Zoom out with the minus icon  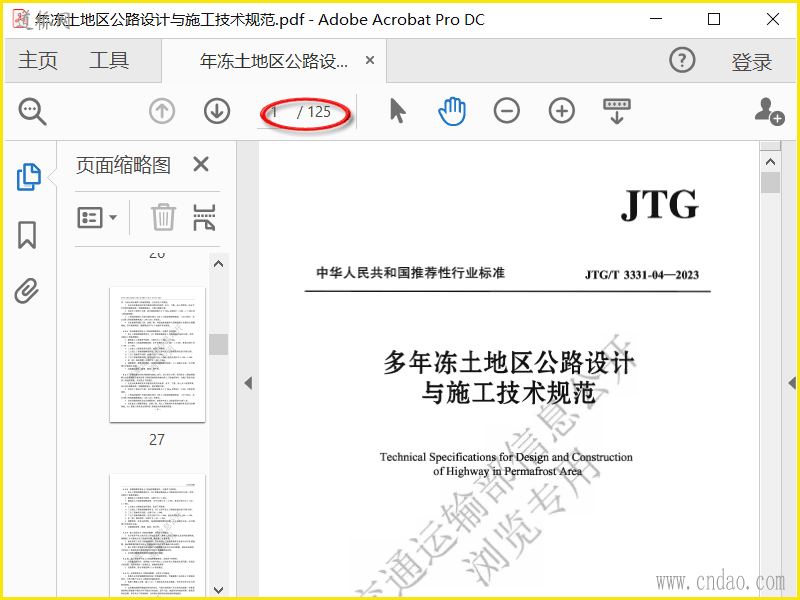(x=507, y=111)
